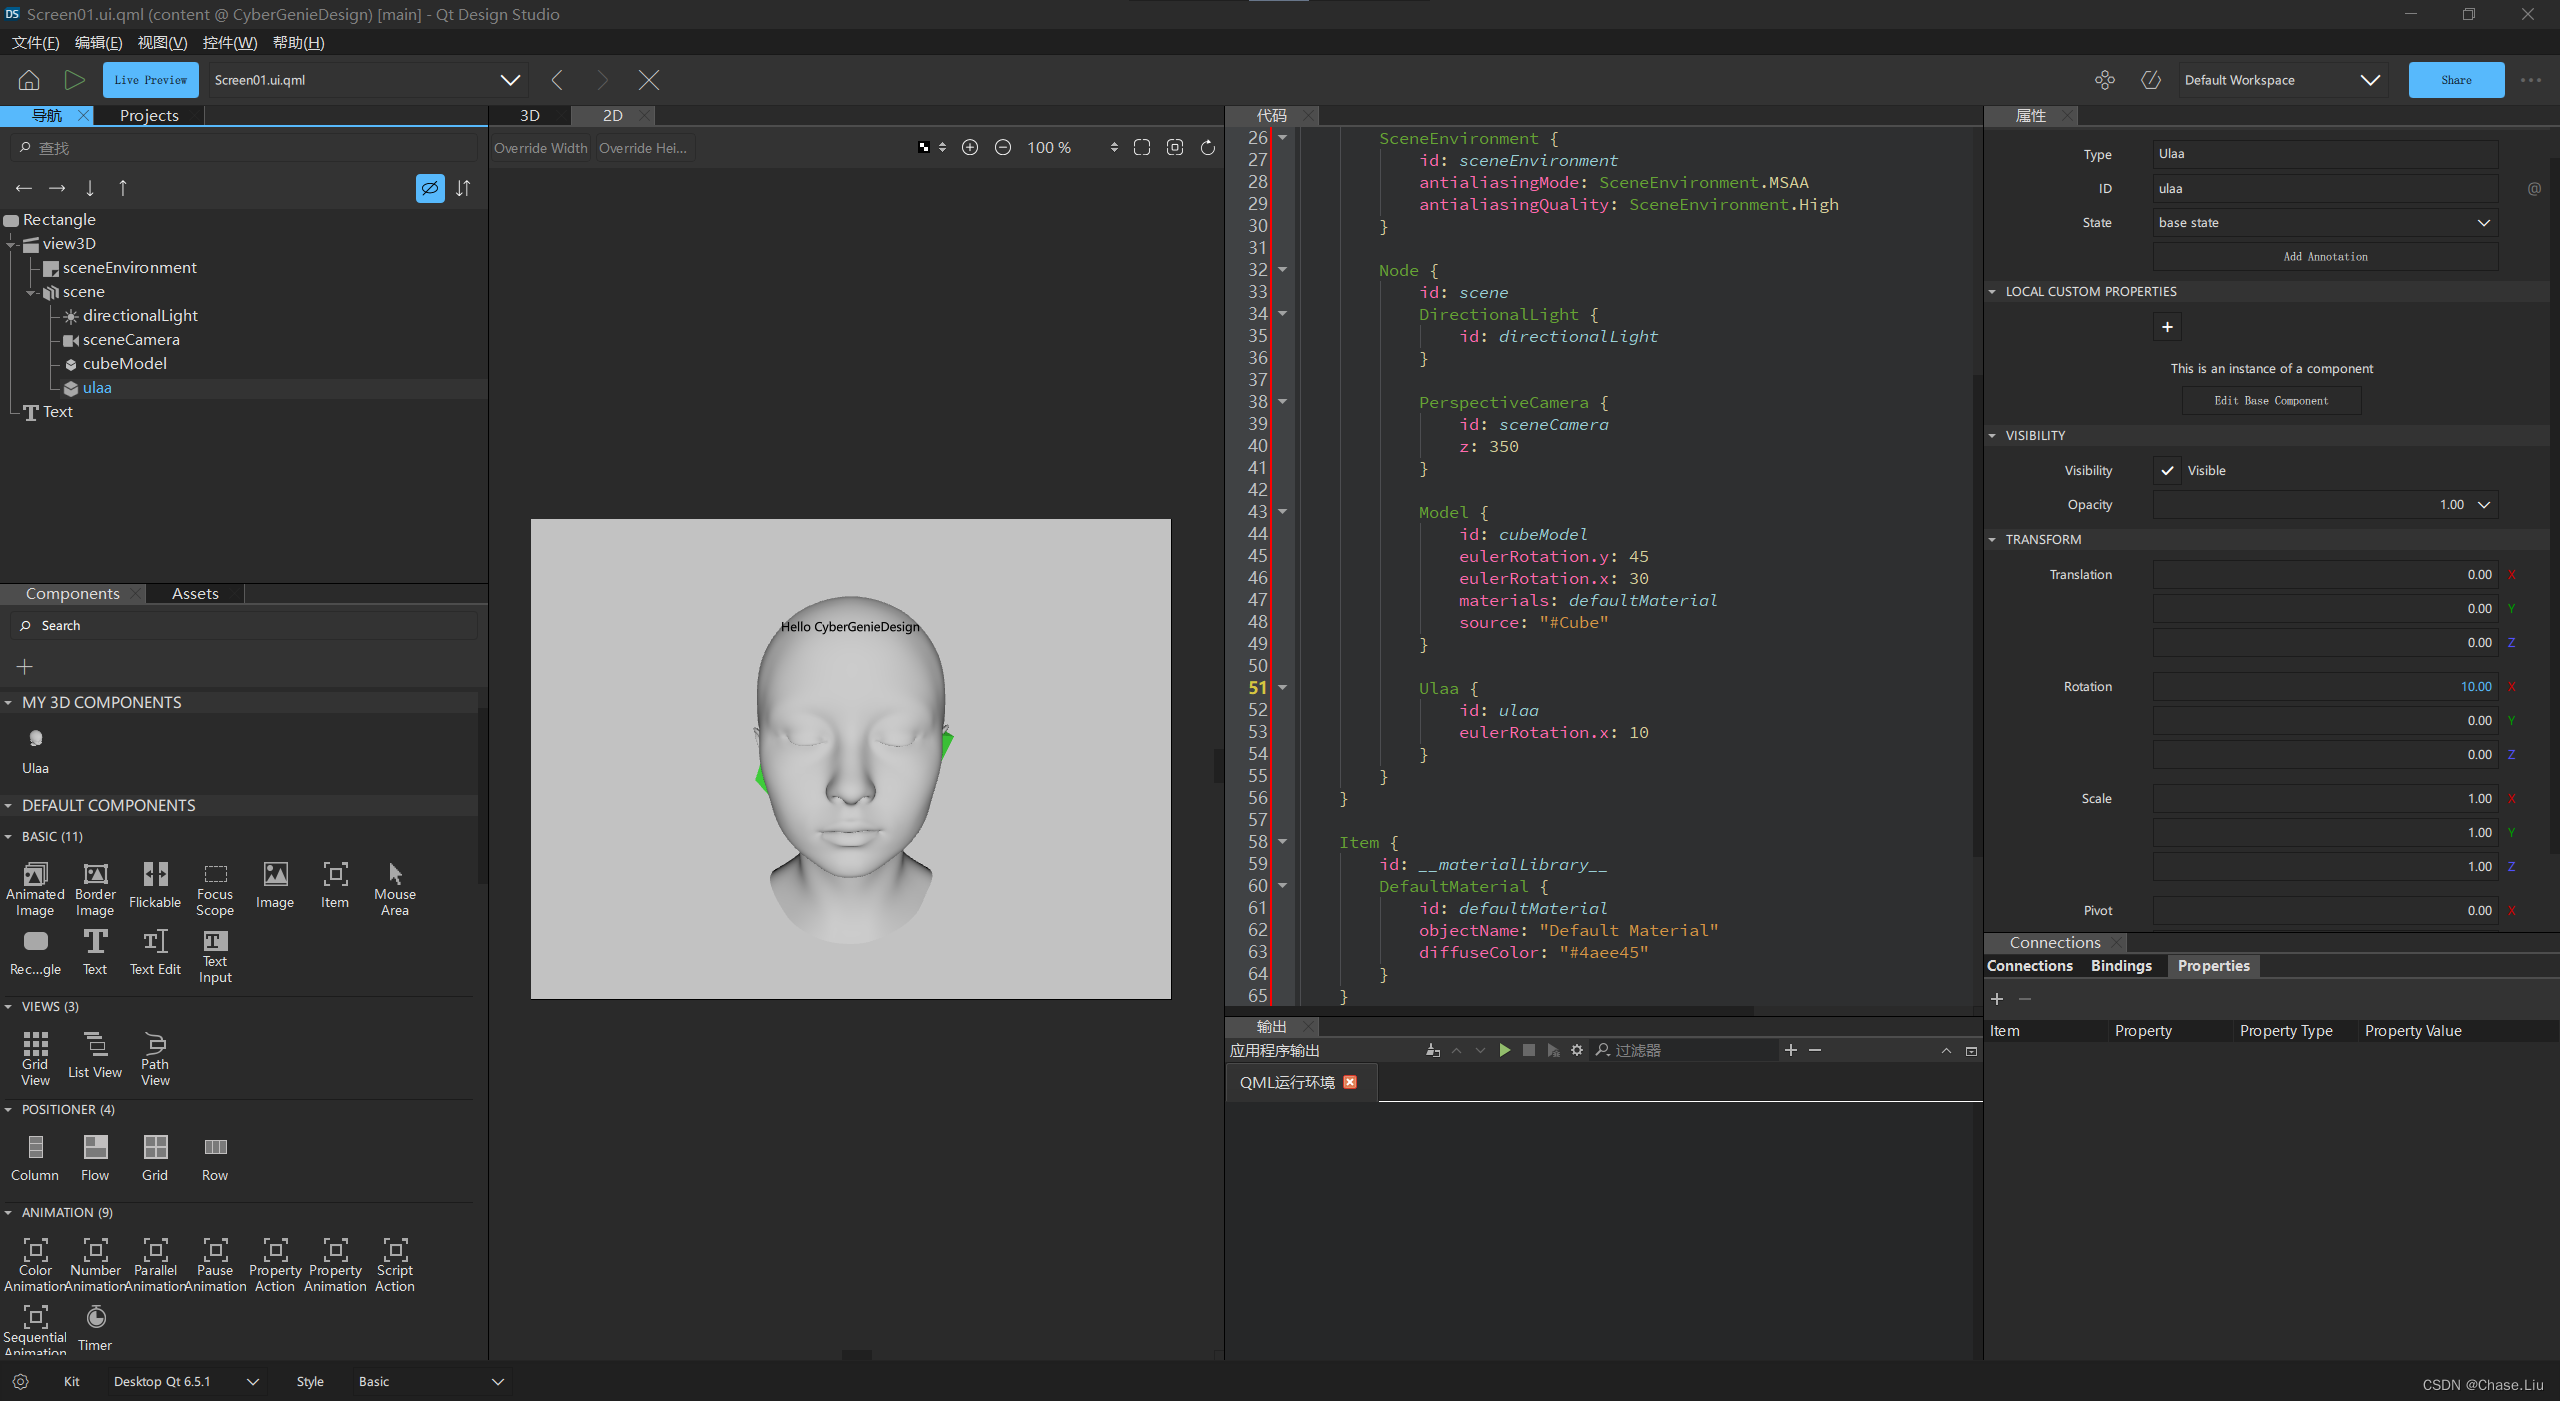Click the Share button
This screenshot has height=1401, width=2560.
pos(2456,80)
